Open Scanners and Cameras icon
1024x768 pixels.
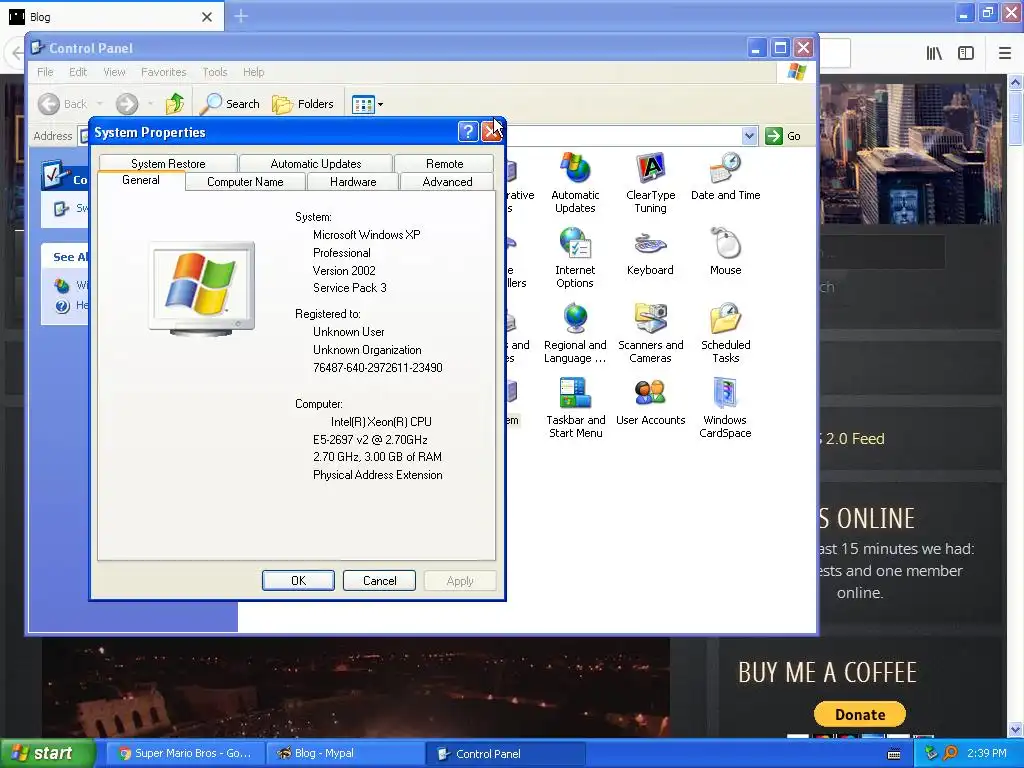[x=650, y=333]
